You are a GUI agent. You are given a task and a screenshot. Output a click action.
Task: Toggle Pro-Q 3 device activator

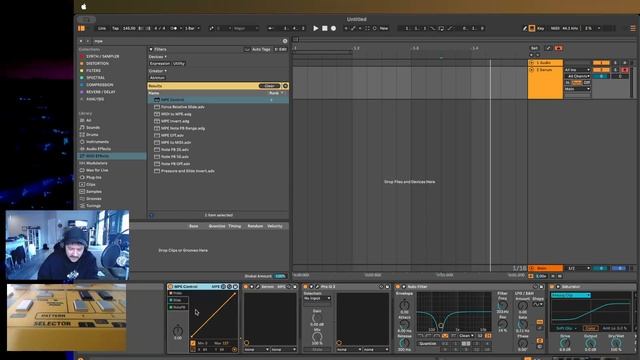point(305,287)
